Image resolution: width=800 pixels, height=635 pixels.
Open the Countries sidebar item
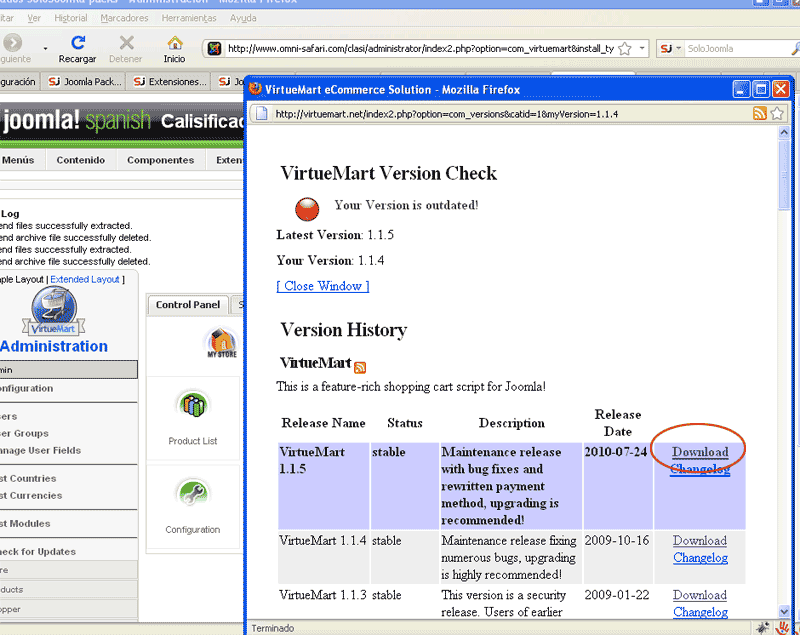point(28,478)
